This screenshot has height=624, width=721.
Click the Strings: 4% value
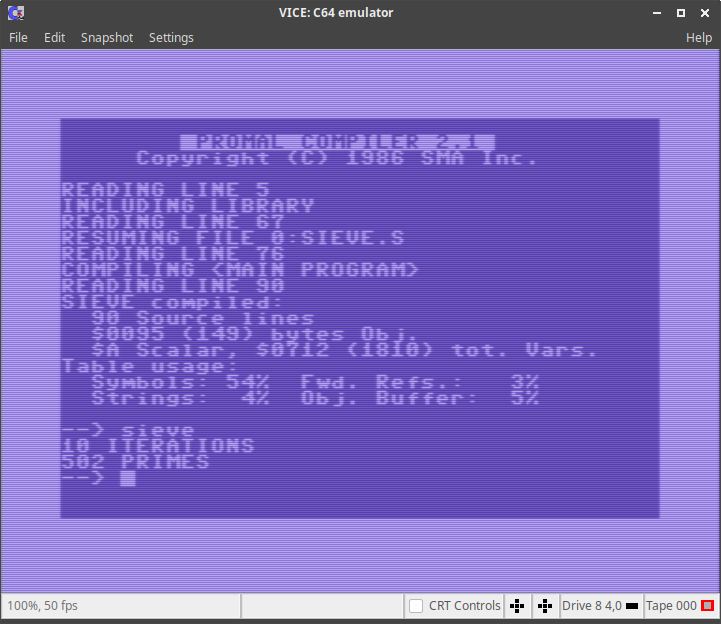pyautogui.click(x=180, y=398)
